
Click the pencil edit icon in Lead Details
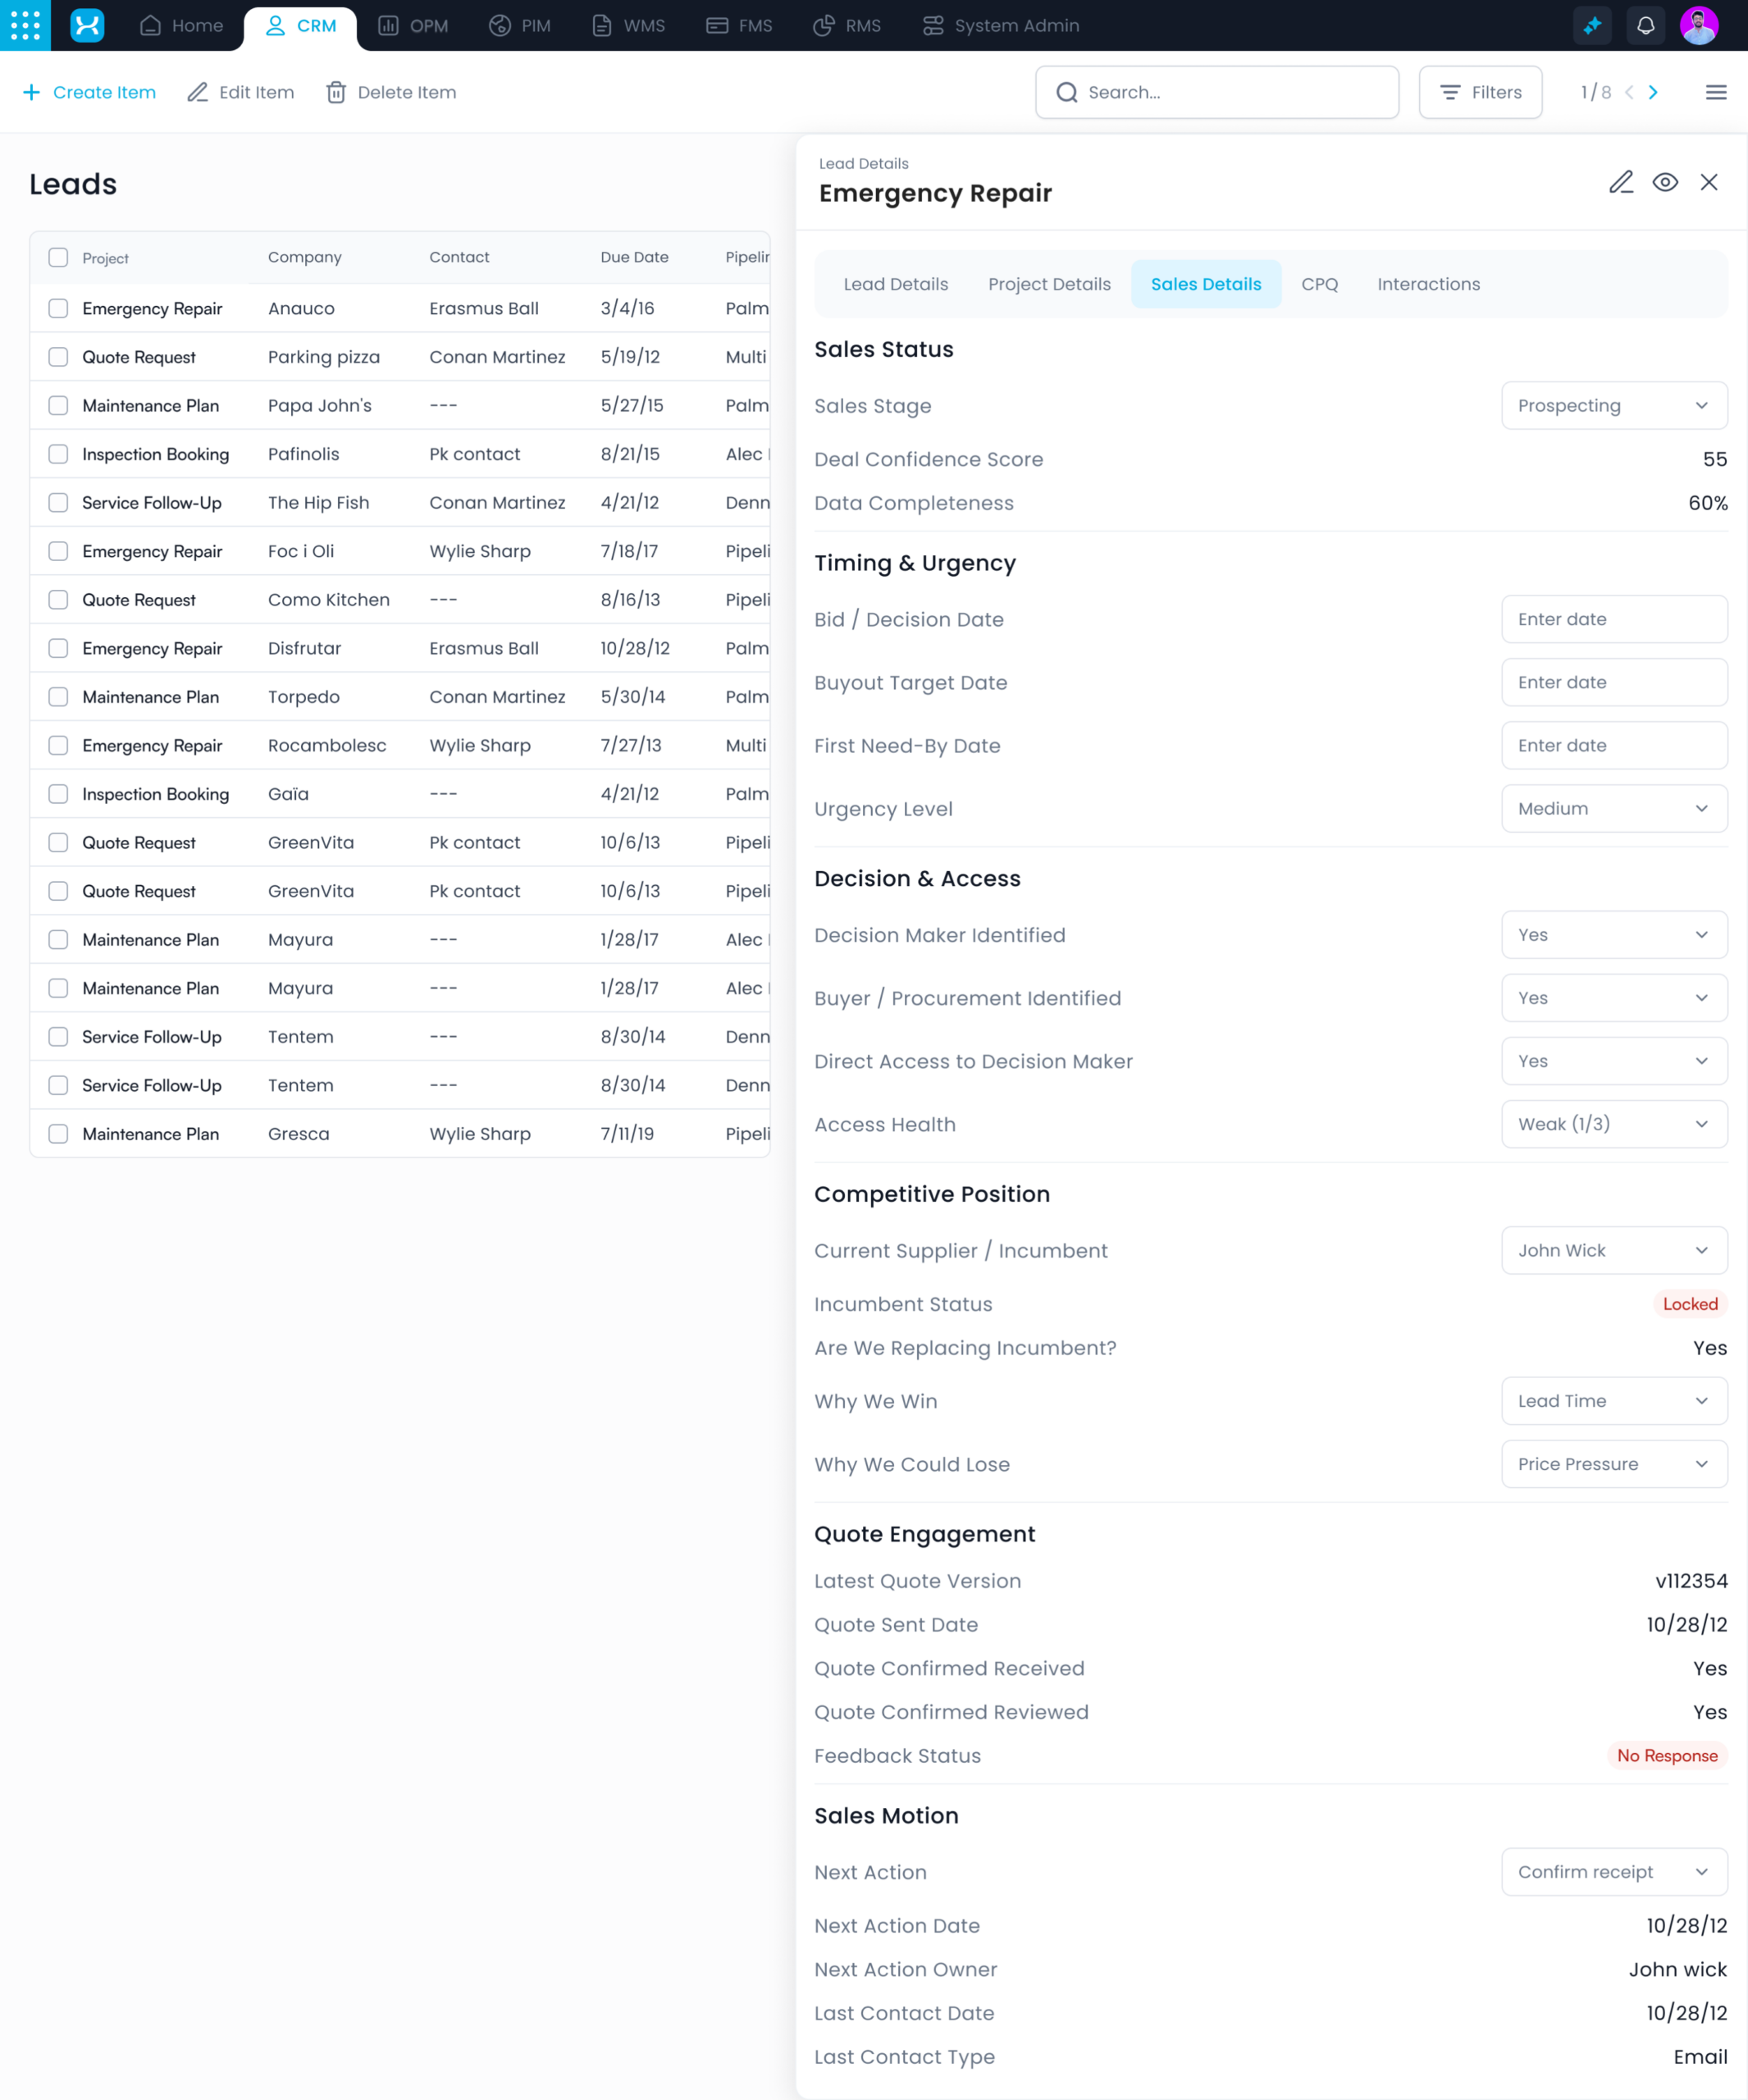1621,182
